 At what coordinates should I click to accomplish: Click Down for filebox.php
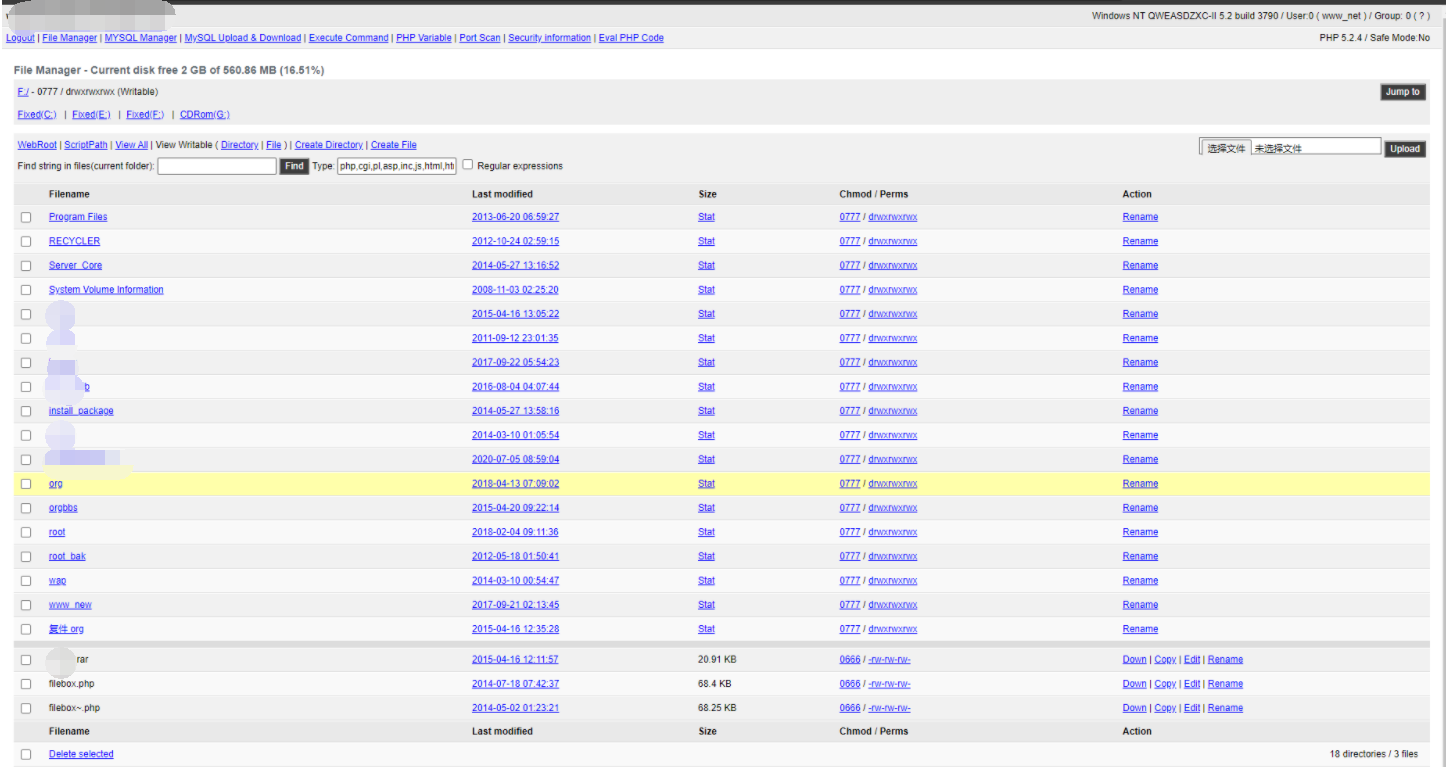1135,684
